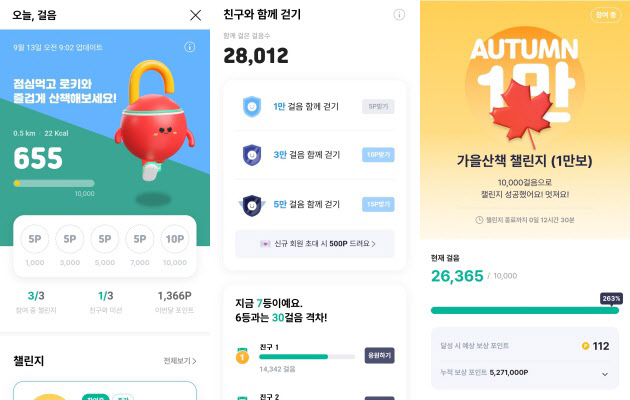630x400 pixels.
Task: Open info icon beside 친구와 함께 걷기 title
Action: (x=399, y=15)
